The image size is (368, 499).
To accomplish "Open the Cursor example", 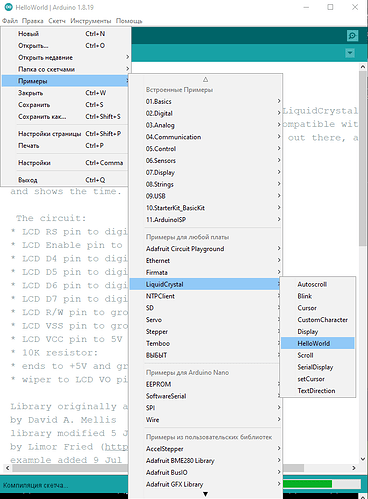I will point(318,308).
